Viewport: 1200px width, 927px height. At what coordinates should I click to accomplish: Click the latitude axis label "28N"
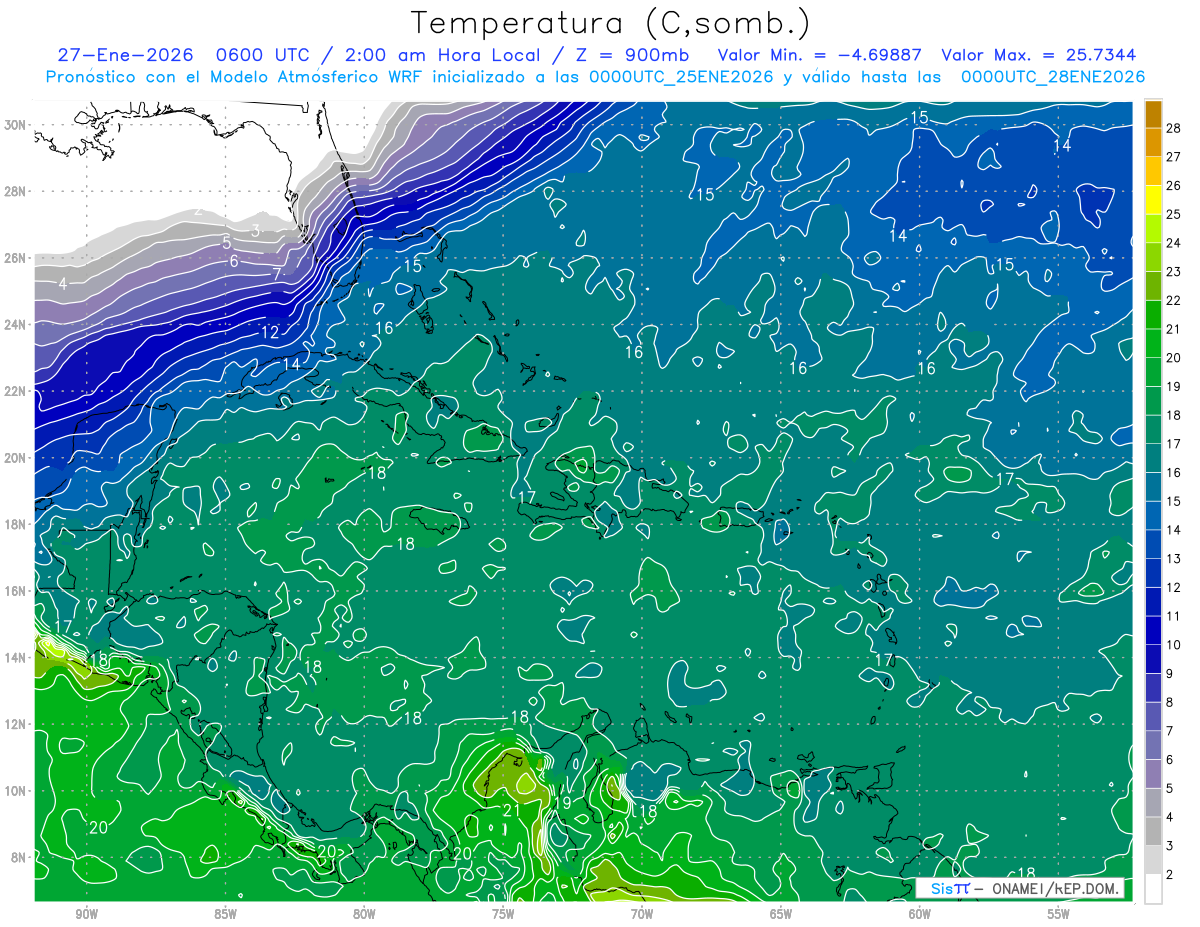pos(15,191)
